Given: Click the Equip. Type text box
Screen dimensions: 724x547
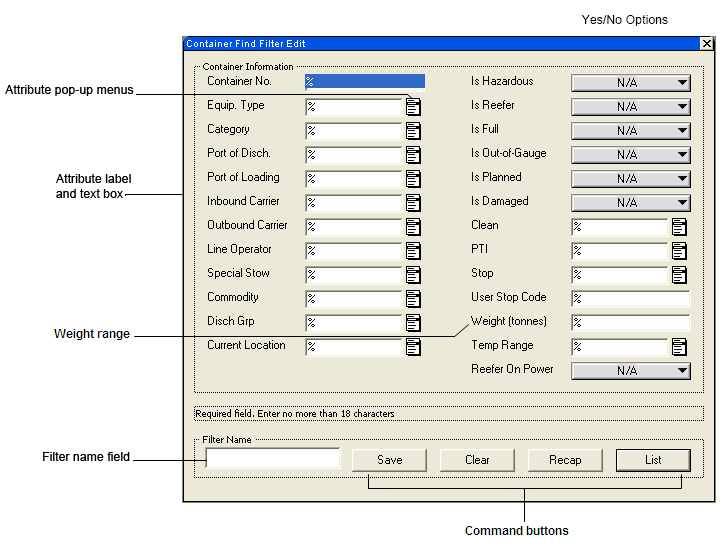Looking at the screenshot, I should pyautogui.click(x=354, y=107).
